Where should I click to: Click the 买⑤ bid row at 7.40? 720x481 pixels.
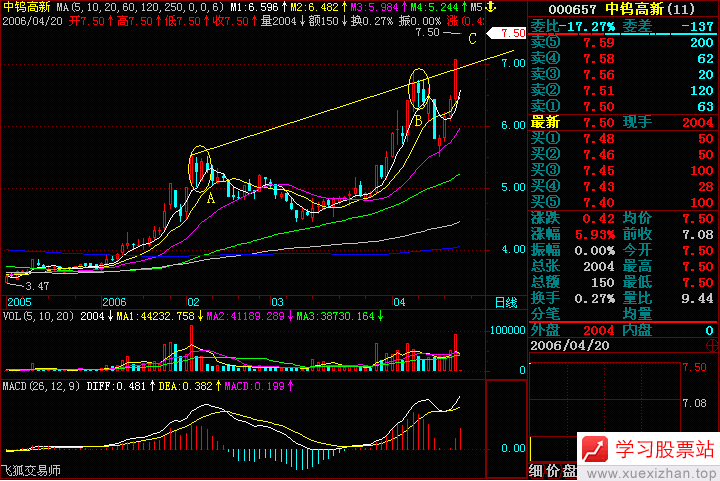pyautogui.click(x=622, y=202)
